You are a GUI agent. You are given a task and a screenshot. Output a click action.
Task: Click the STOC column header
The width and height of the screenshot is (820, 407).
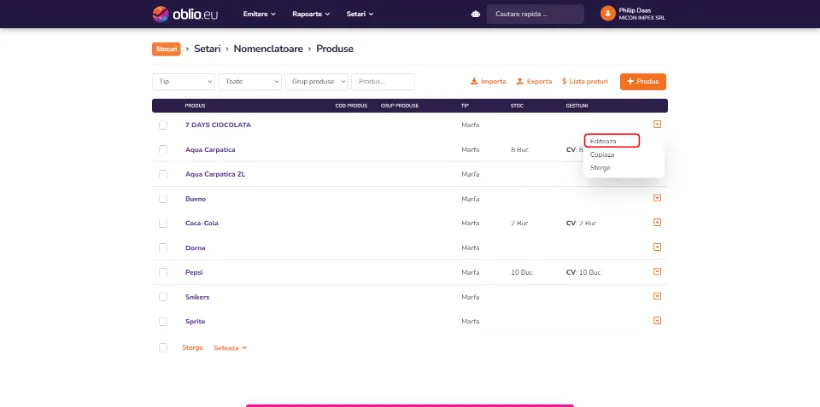point(517,106)
